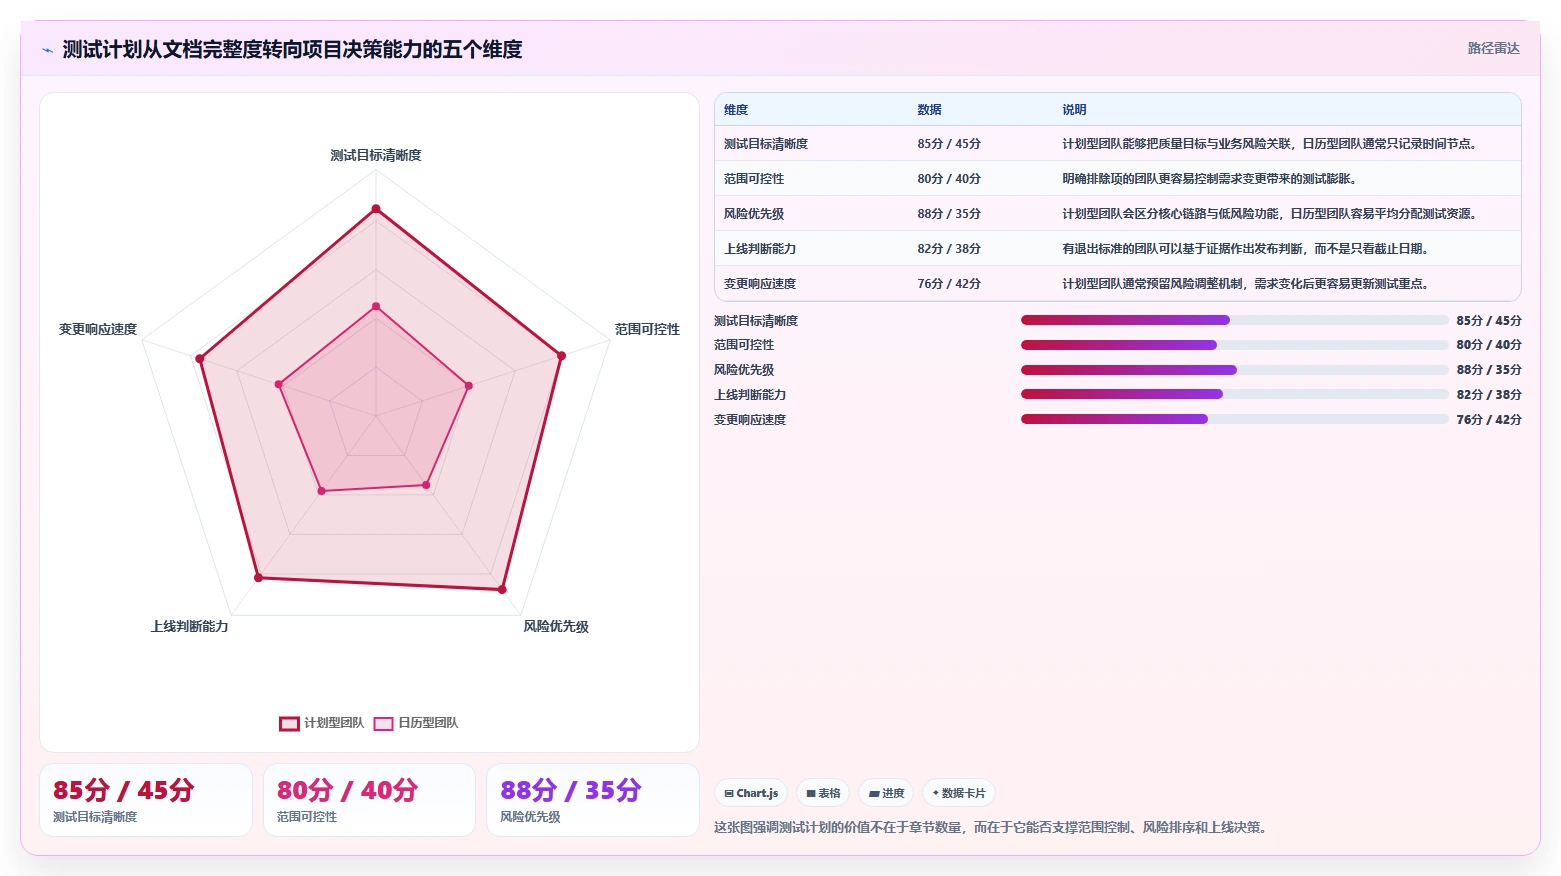Viewport: 1561px width, 876px height.
Task: Click 计划型团队 radar point on 上线判断能力 axis
Action: [258, 577]
